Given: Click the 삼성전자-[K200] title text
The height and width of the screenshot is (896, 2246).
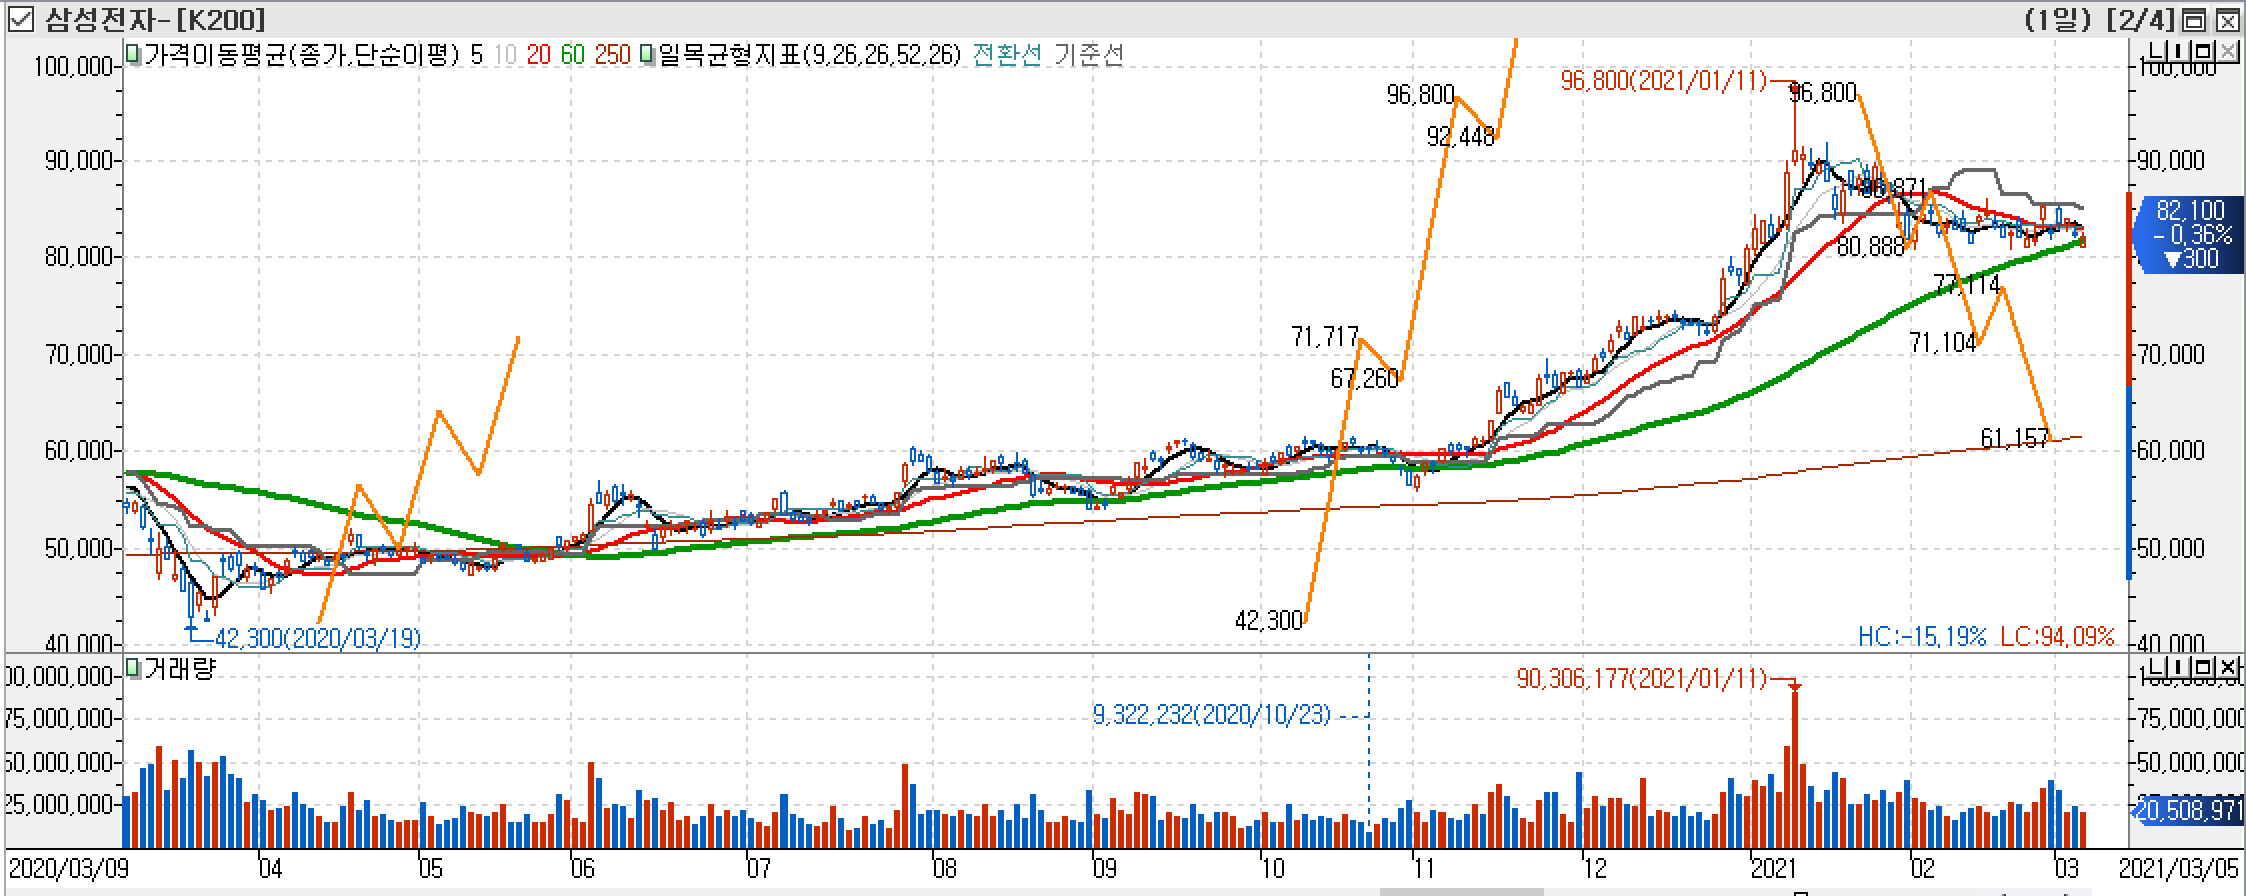Looking at the screenshot, I should coord(156,19).
